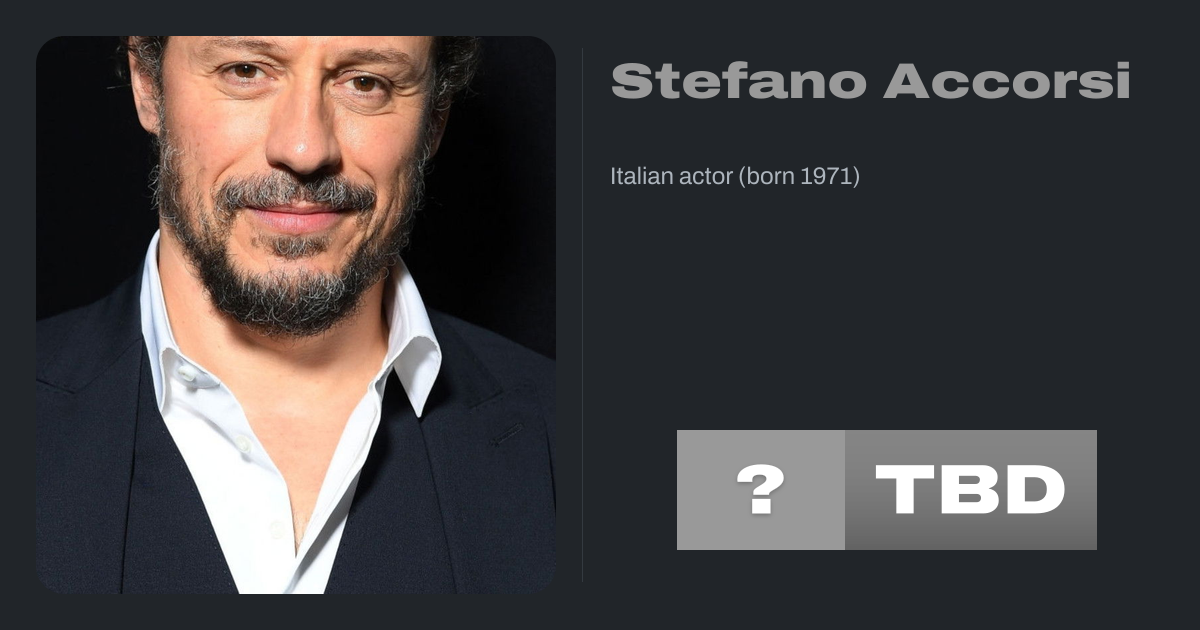Screen dimensions: 1200x630
Task: Click the word Stefano in the heading
Action: tap(739, 81)
